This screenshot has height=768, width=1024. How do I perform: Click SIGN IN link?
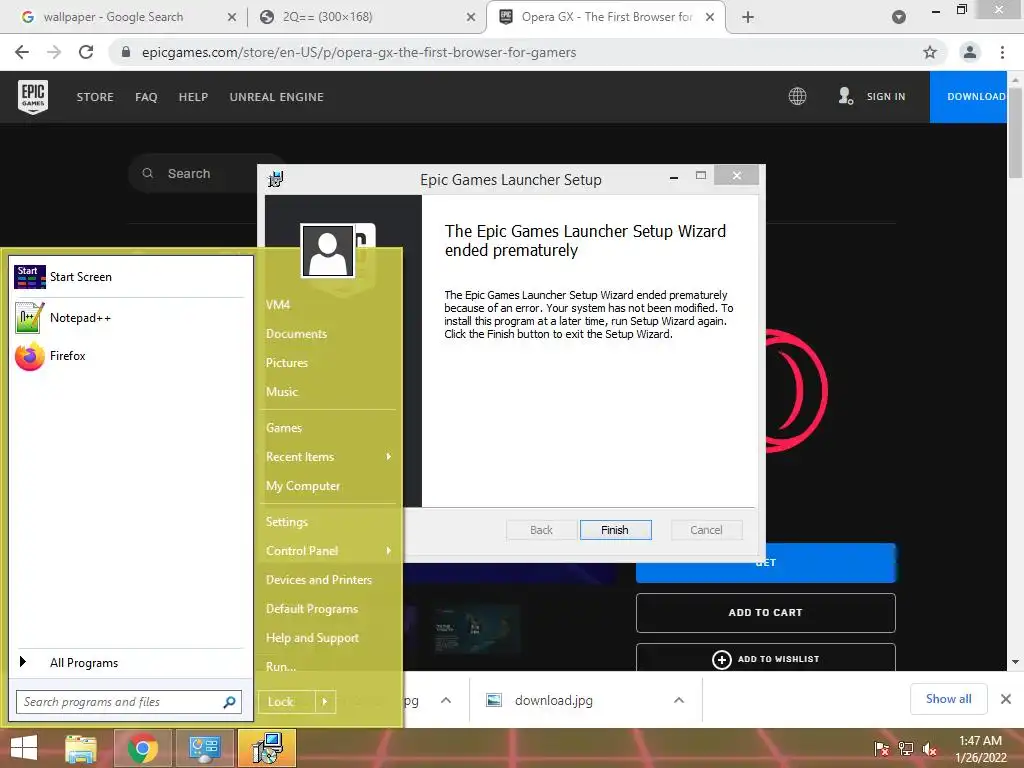click(886, 97)
